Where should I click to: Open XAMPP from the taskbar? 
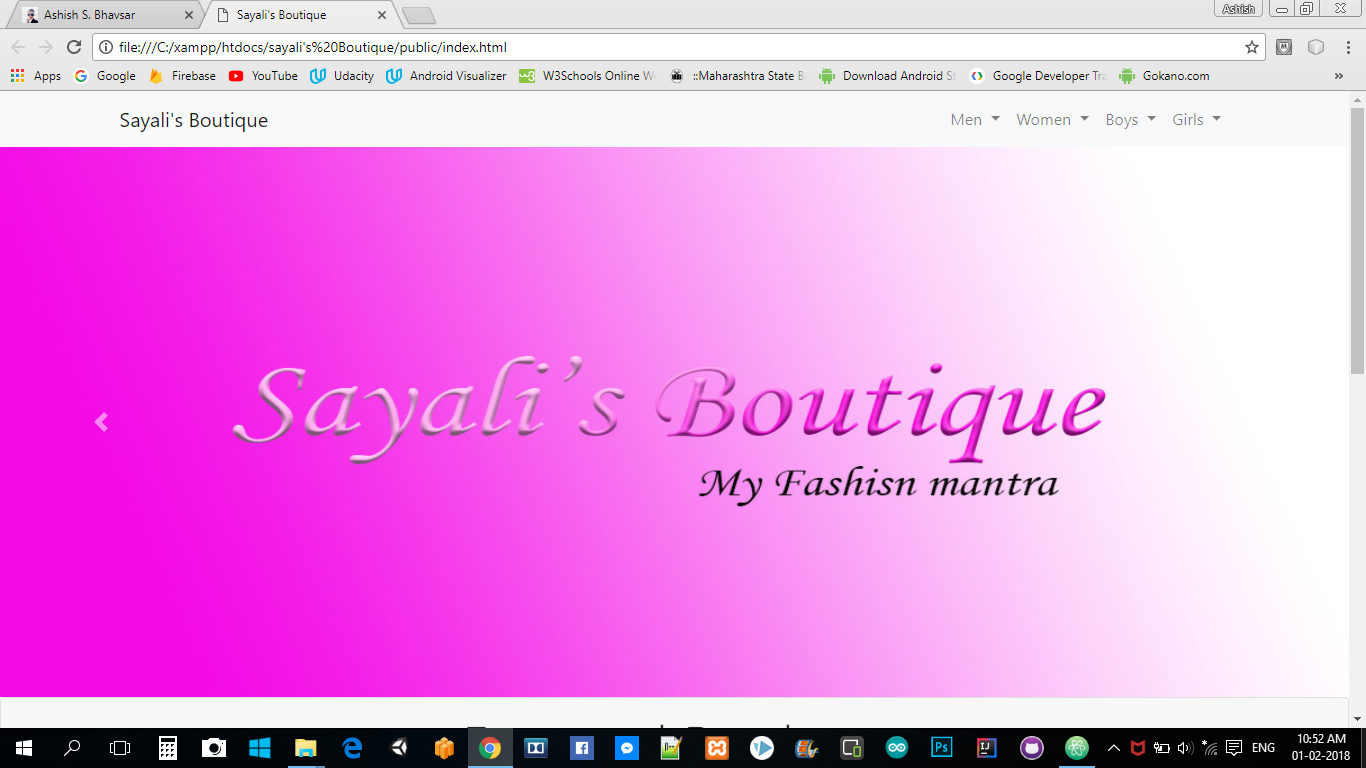pyautogui.click(x=717, y=747)
